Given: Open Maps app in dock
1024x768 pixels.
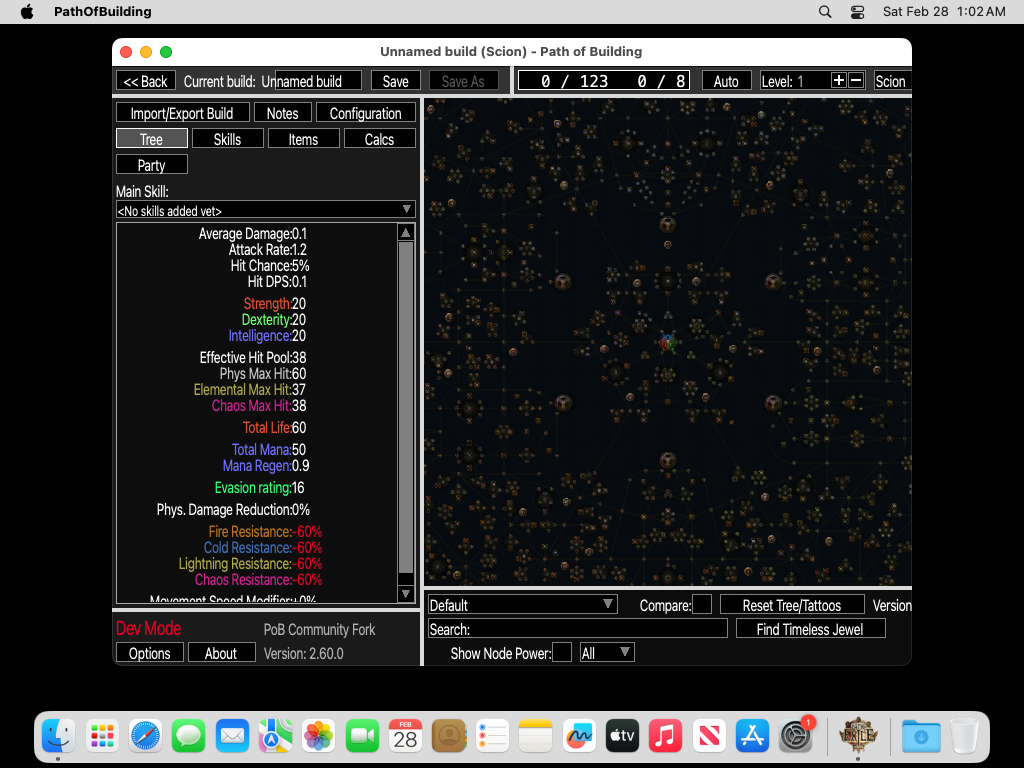Looking at the screenshot, I should (275, 736).
